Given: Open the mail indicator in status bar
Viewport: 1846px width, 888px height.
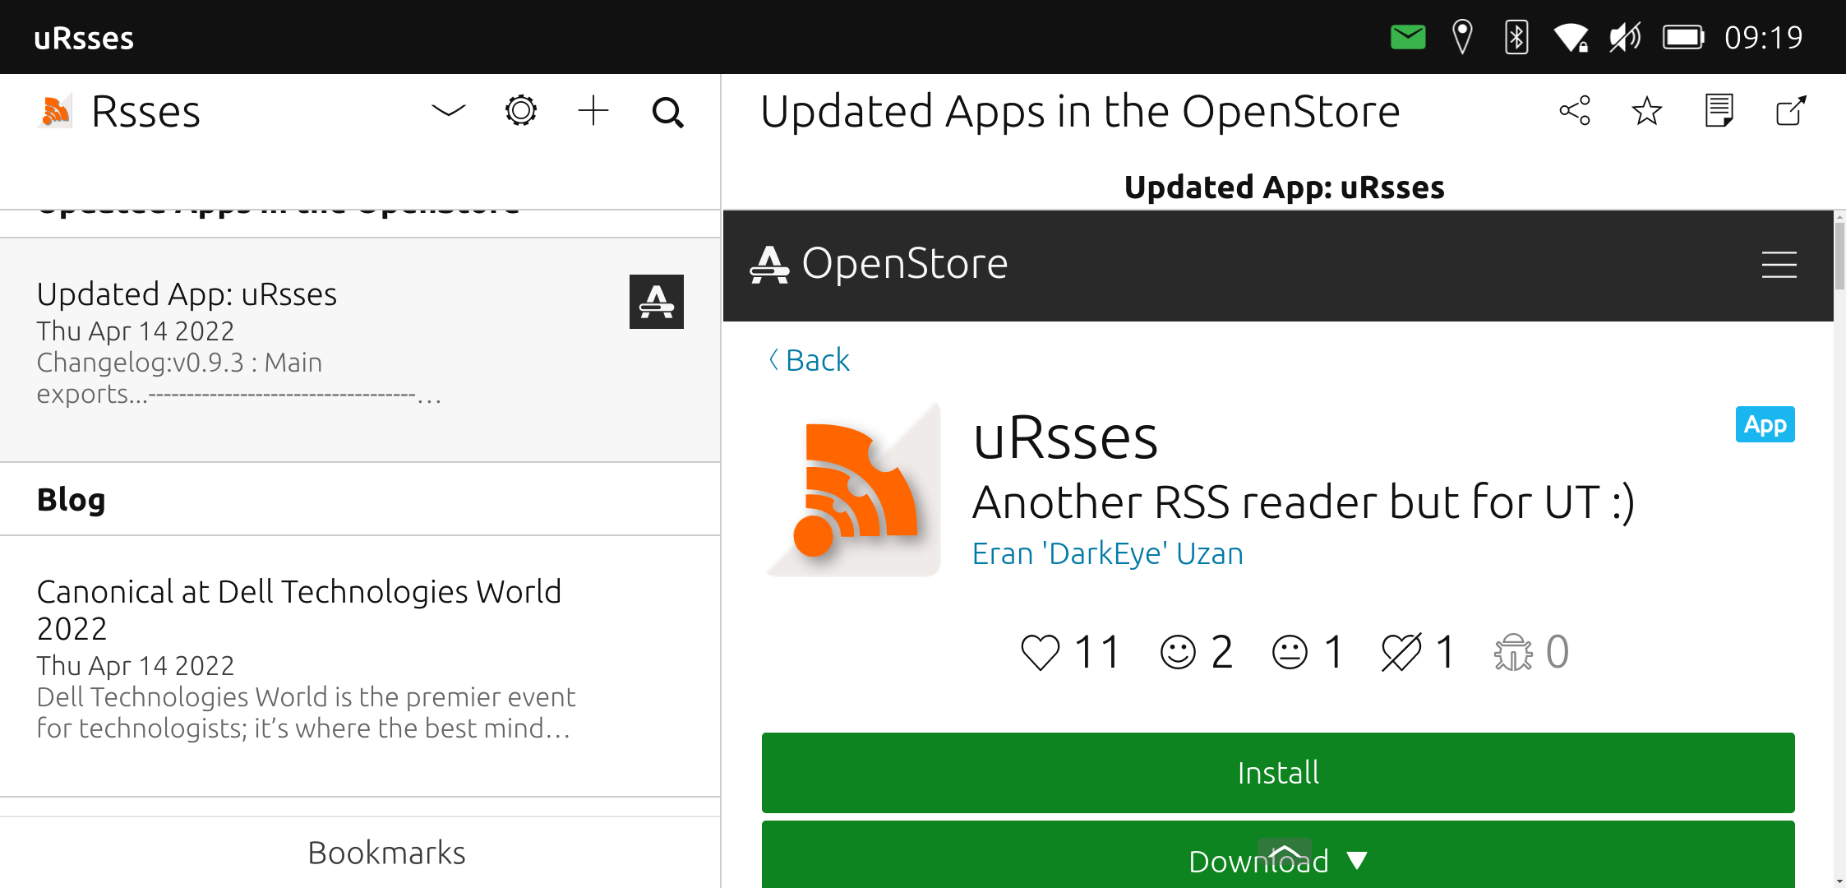Looking at the screenshot, I should pos(1408,38).
